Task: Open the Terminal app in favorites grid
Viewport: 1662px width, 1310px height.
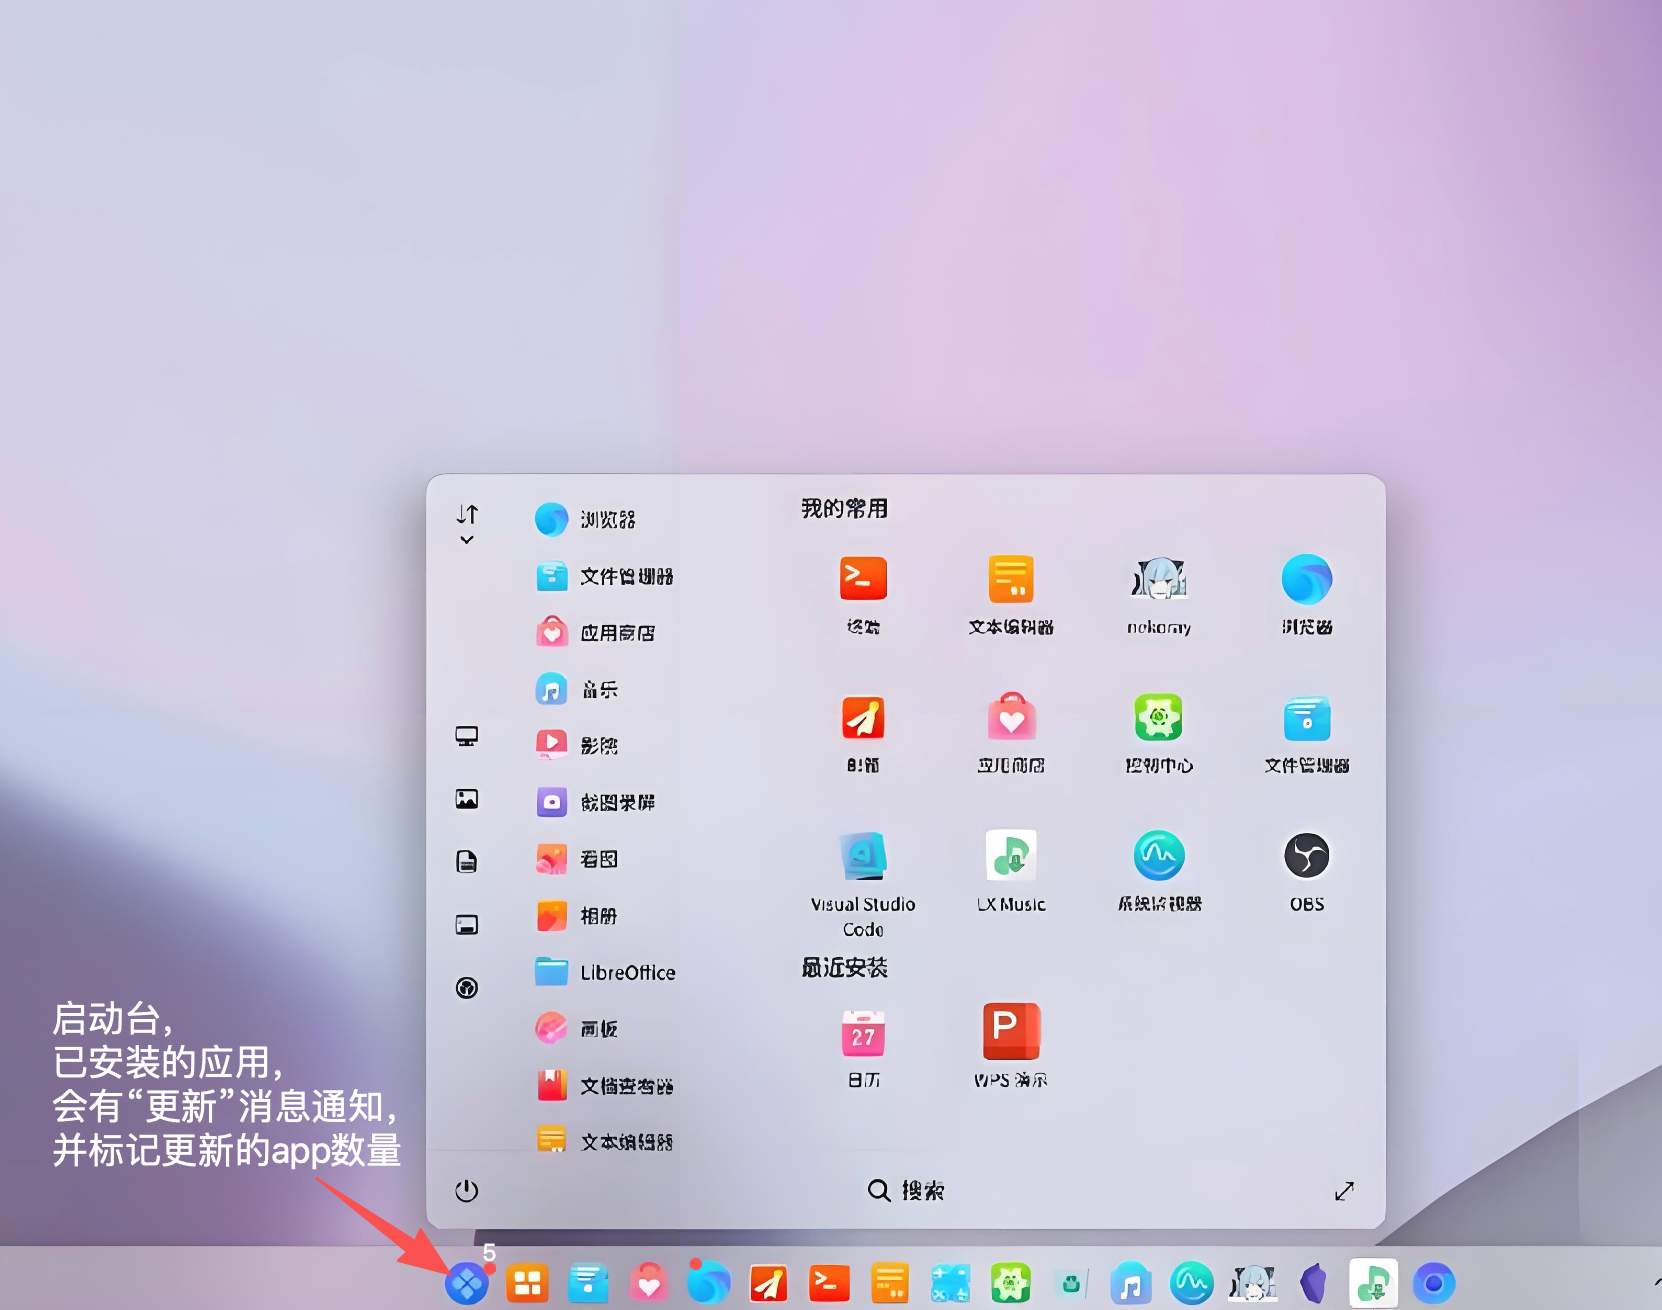Action: click(x=863, y=579)
